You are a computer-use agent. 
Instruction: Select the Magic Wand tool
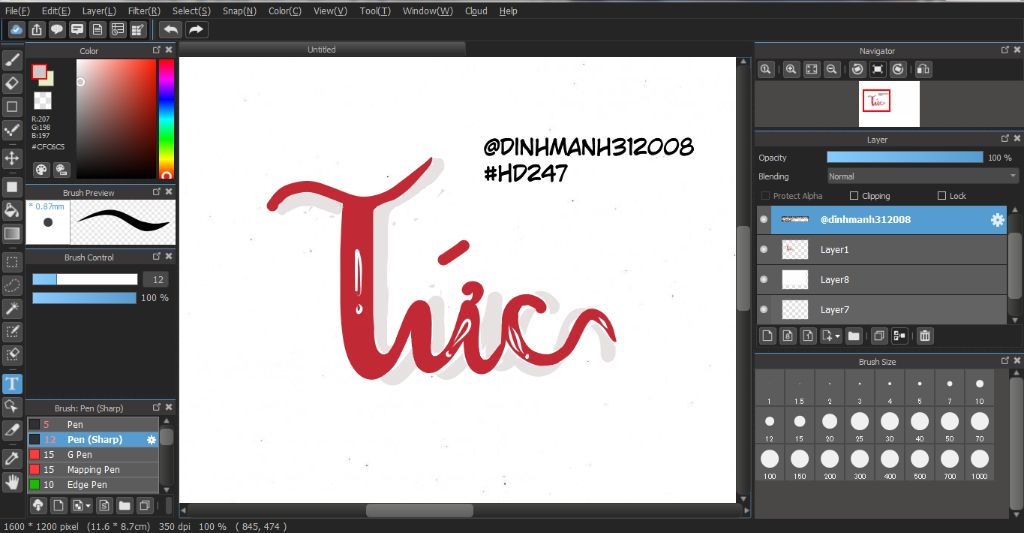click(12, 308)
